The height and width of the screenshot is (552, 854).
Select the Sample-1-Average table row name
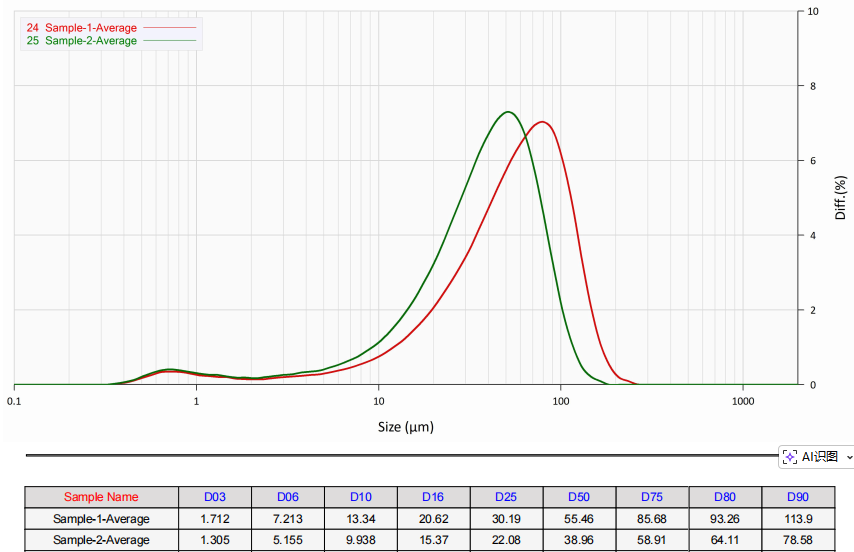101,519
